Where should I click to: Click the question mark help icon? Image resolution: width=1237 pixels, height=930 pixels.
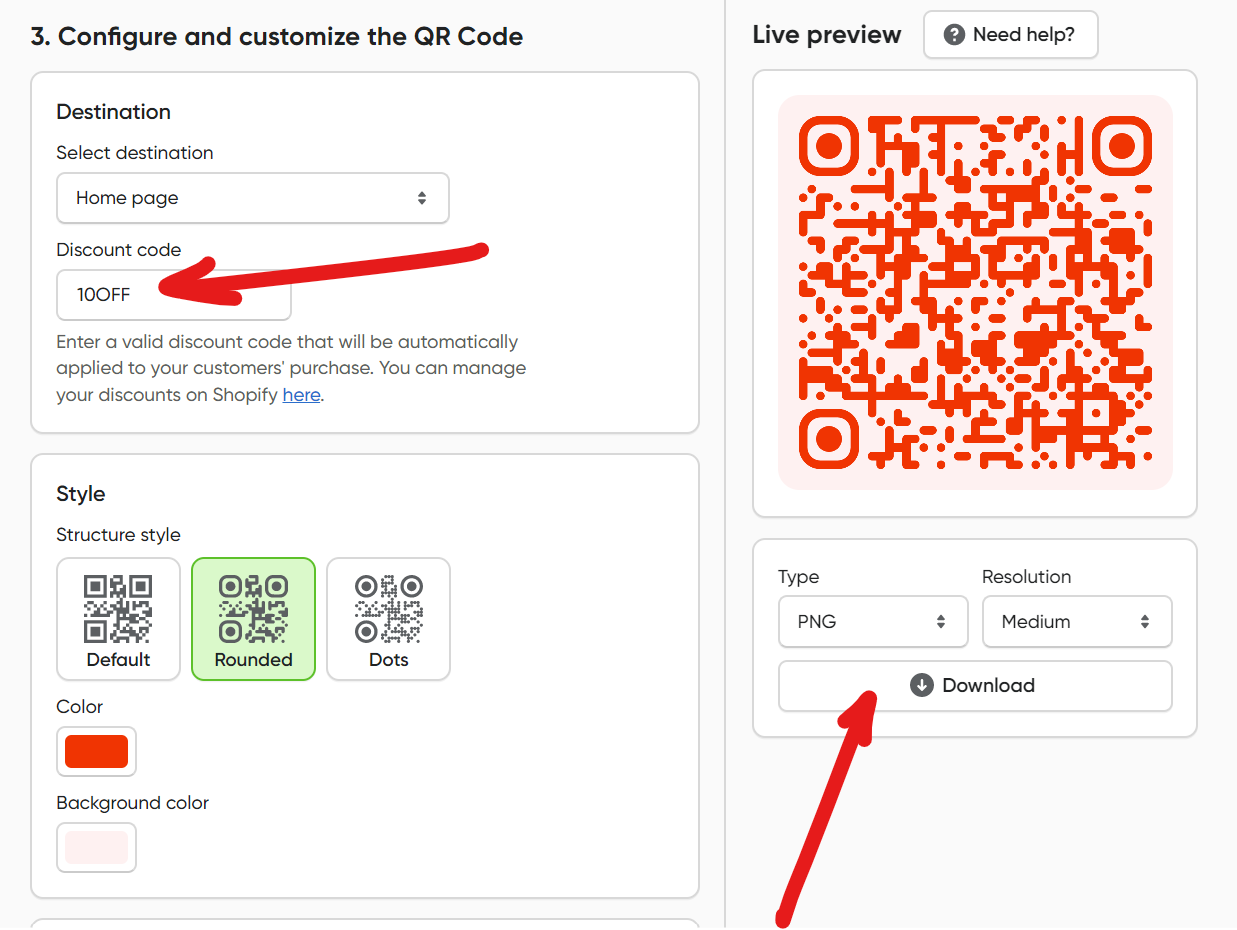(x=954, y=35)
